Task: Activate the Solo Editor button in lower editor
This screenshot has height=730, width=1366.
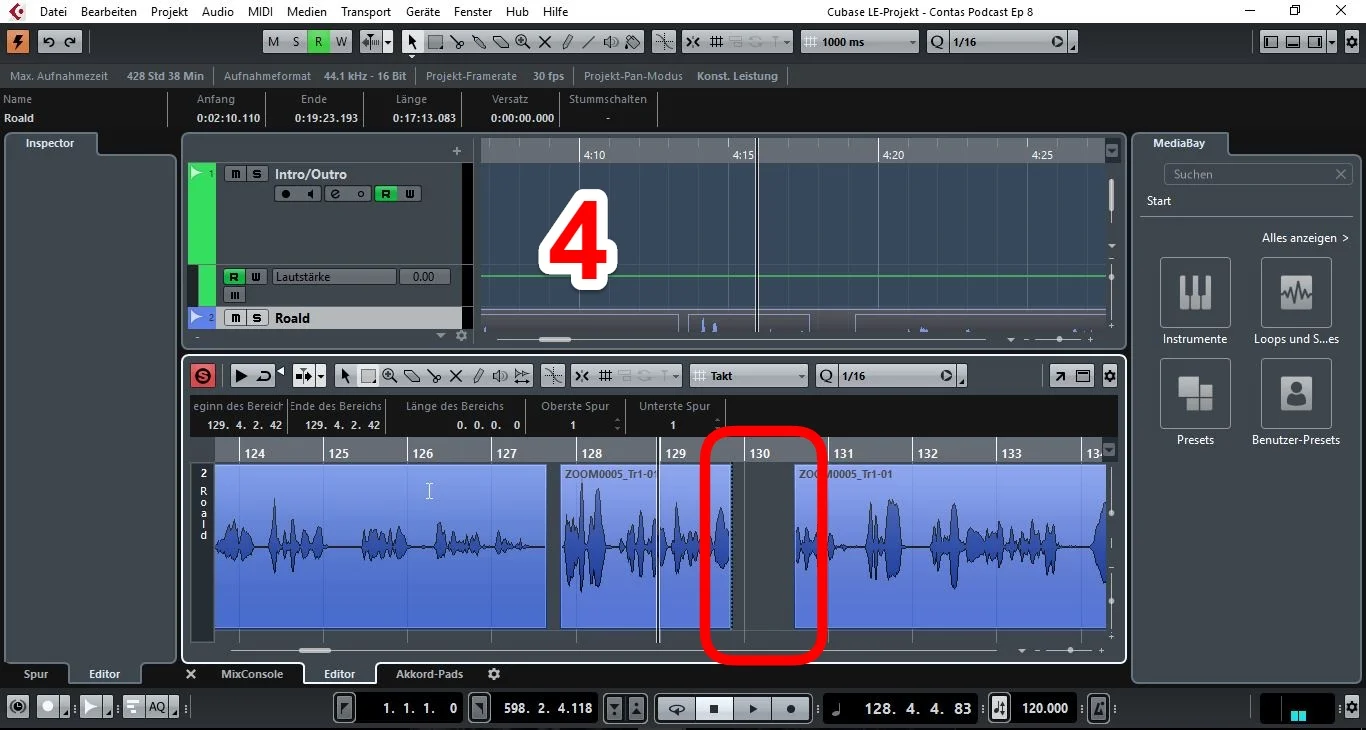Action: coord(203,376)
